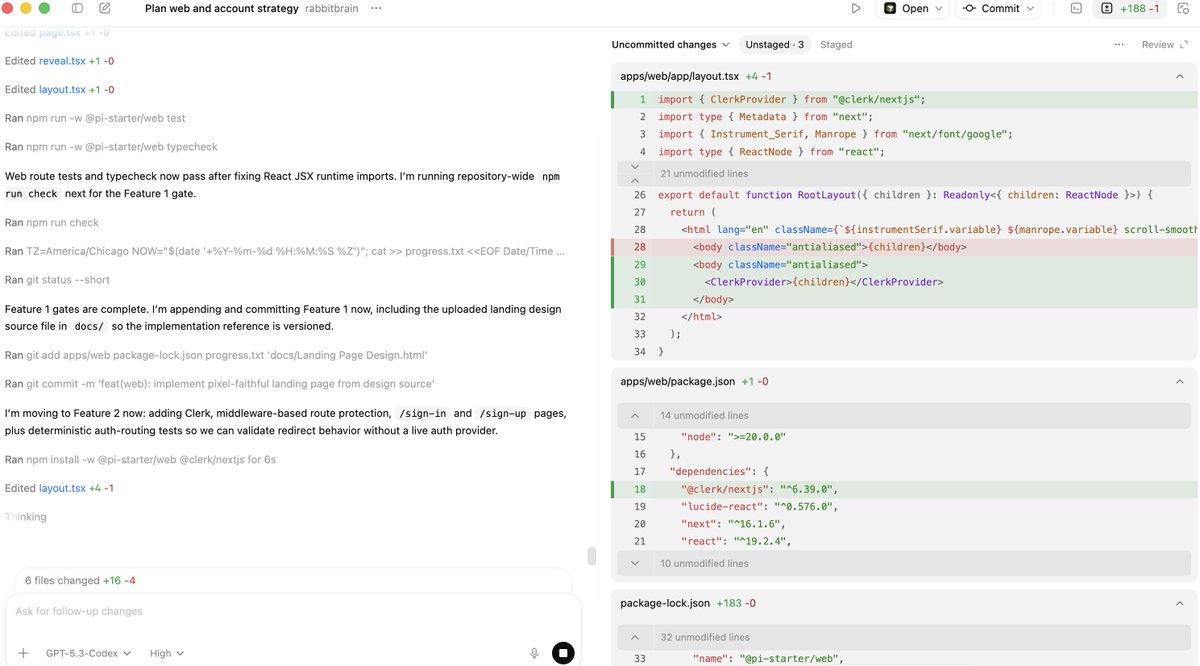Expand 21 unmodified lines in layout.tsx
The width and height of the screenshot is (1200, 666).
point(904,173)
